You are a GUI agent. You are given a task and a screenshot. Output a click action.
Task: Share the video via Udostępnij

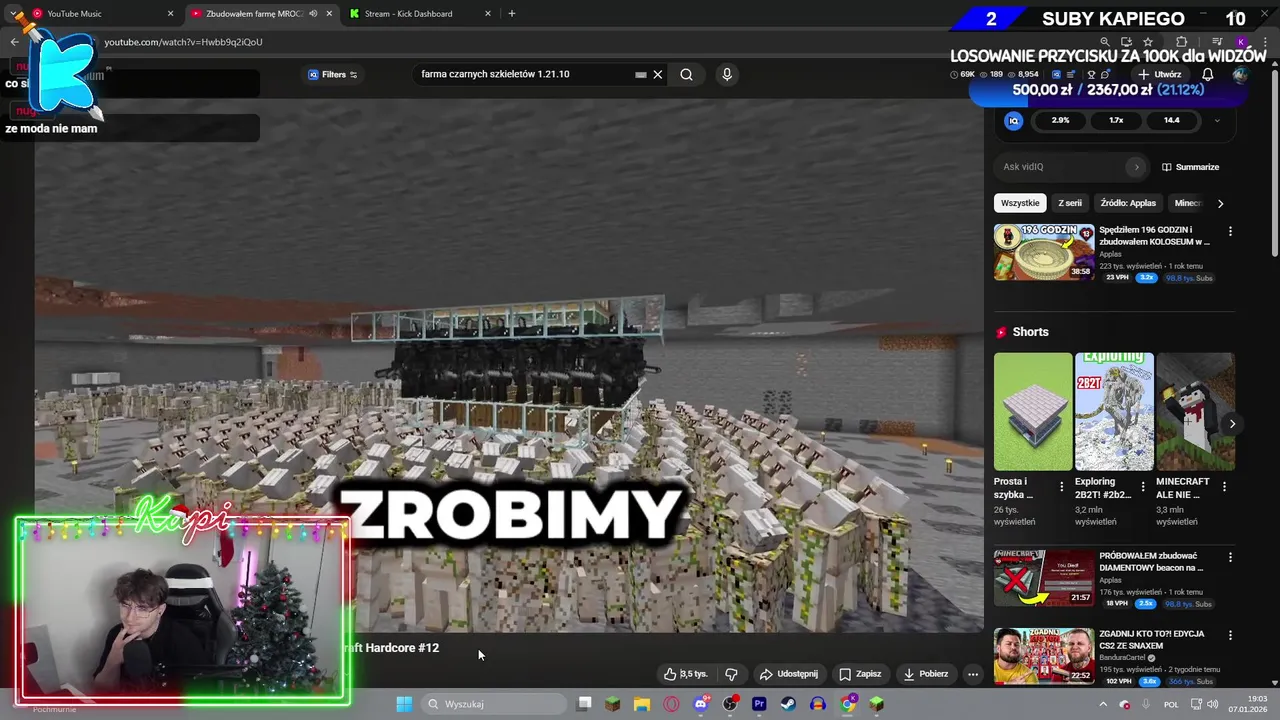click(789, 674)
